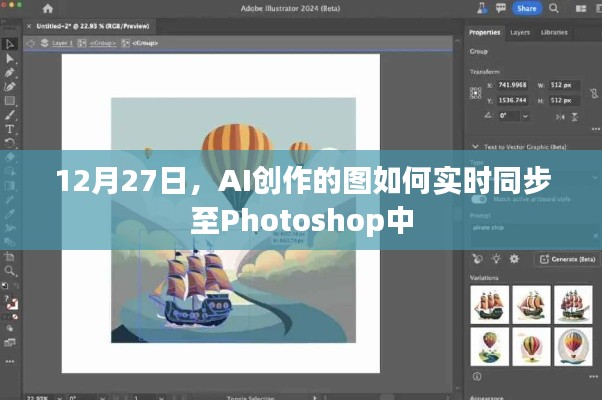The height and width of the screenshot is (400, 602).
Task: Select balloon in circular frame variation
Action: tap(573, 346)
